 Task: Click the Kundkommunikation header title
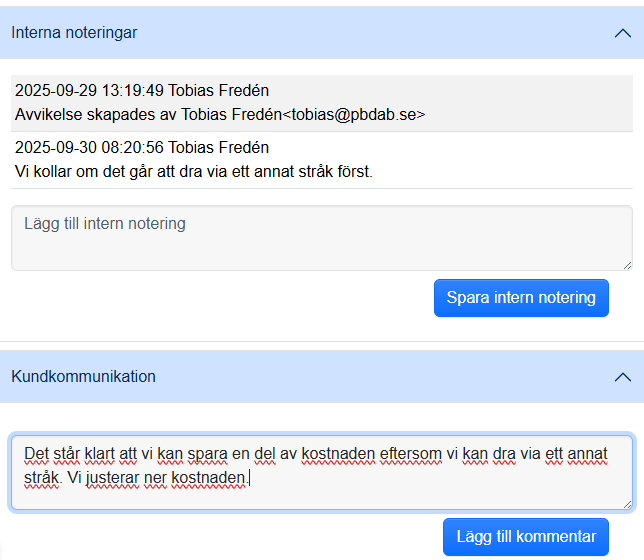[x=84, y=377]
